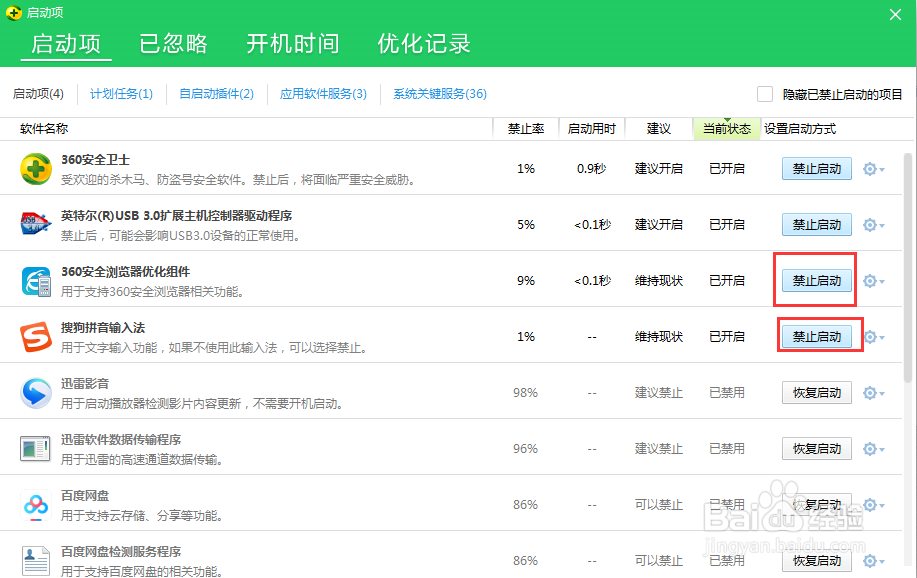Click the 迅雷软件数据传输程序 icon
This screenshot has height=578, width=917.
click(36, 449)
